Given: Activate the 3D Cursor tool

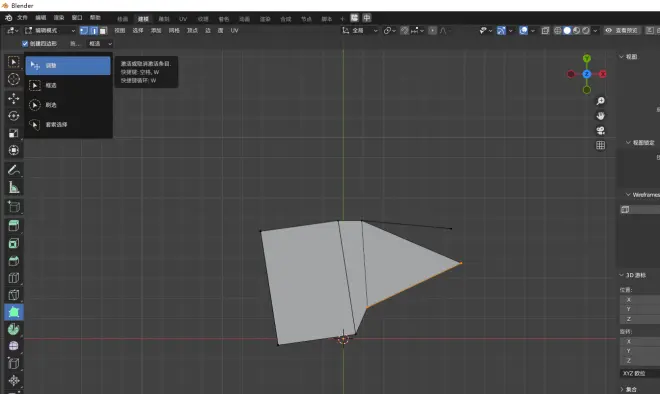Looking at the screenshot, I should click(x=13, y=79).
